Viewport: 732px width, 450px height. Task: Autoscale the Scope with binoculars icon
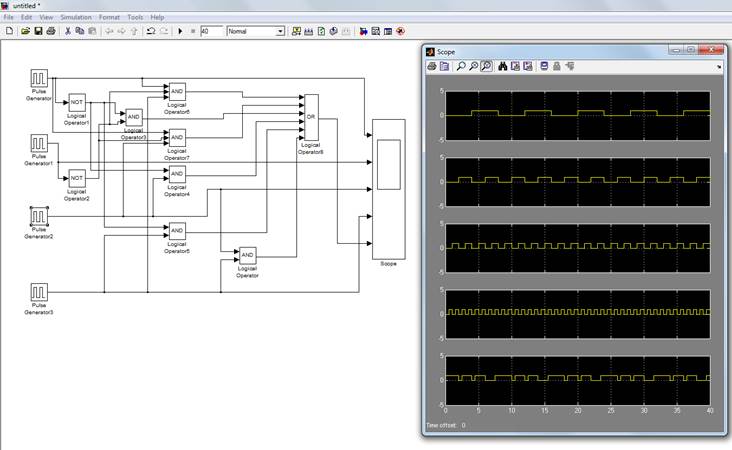point(503,66)
